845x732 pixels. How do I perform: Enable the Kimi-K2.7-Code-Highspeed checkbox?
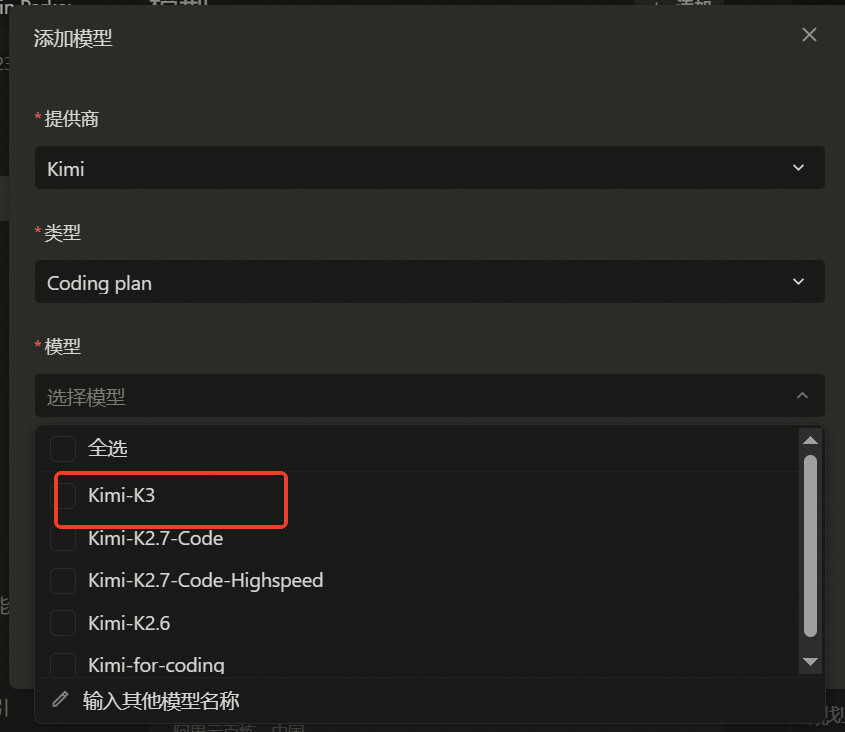(63, 581)
